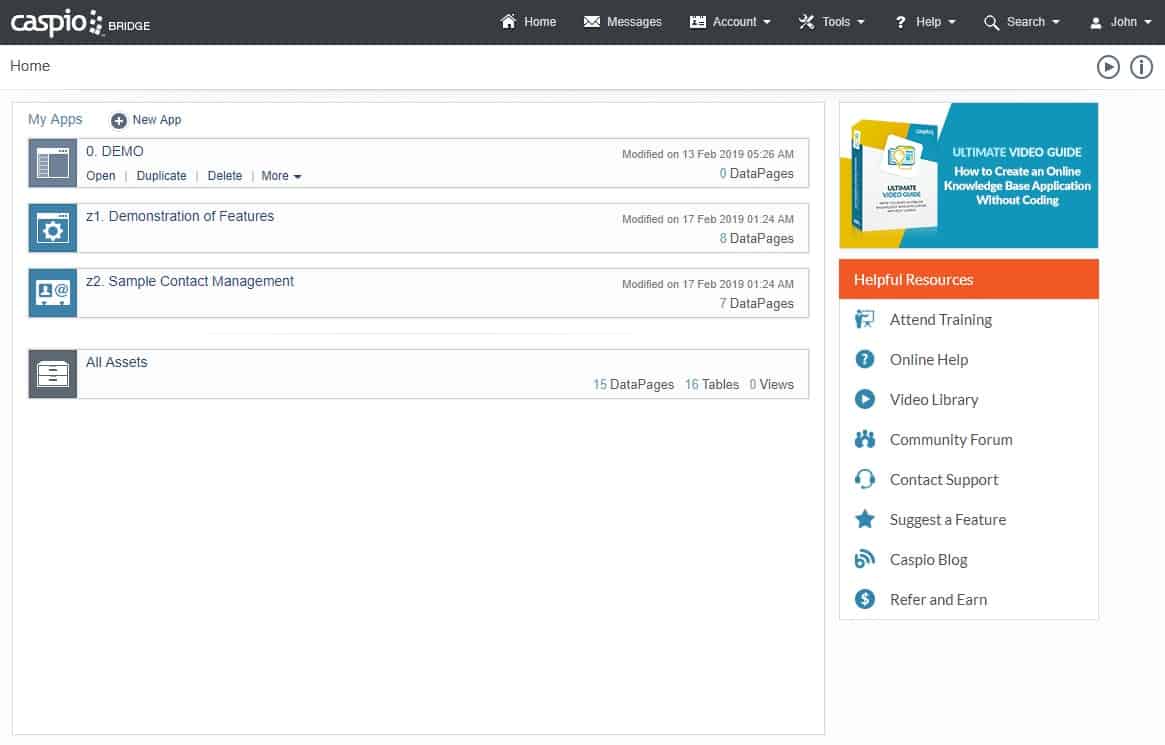Click the DEMO app window icon
The width and height of the screenshot is (1165, 745).
52,163
